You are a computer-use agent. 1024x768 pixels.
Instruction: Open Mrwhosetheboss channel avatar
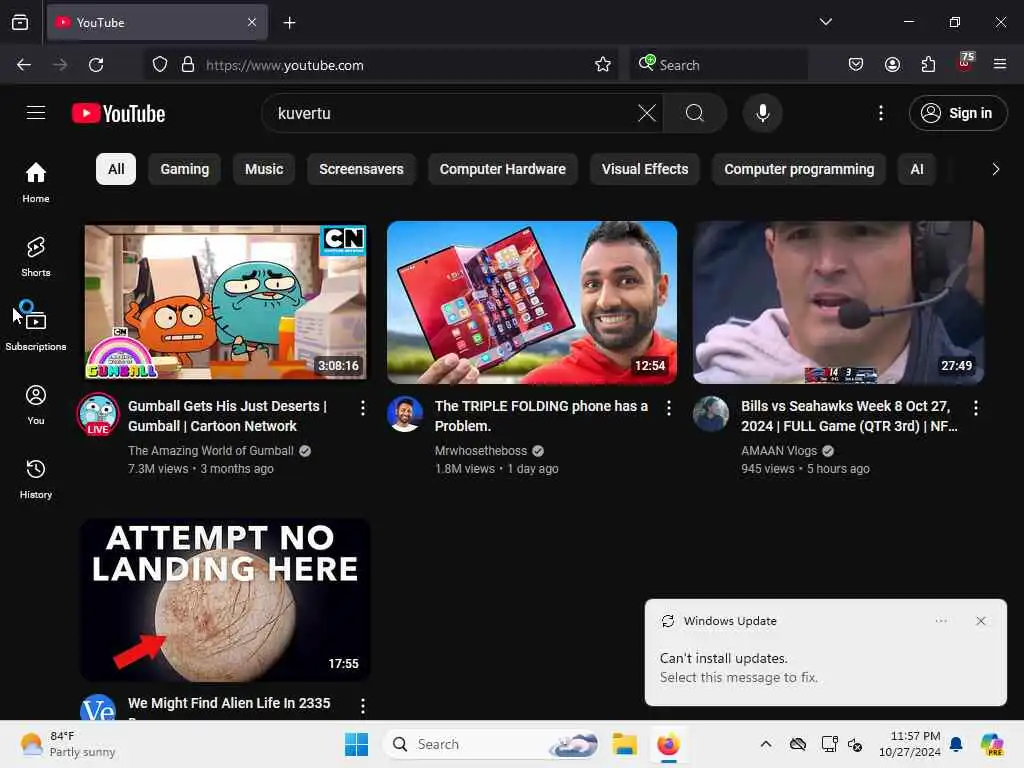(405, 414)
